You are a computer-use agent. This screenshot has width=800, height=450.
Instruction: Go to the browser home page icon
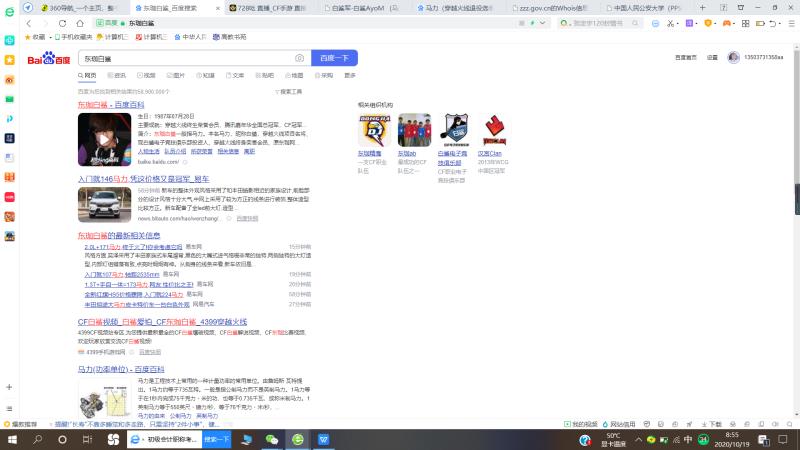click(80, 23)
